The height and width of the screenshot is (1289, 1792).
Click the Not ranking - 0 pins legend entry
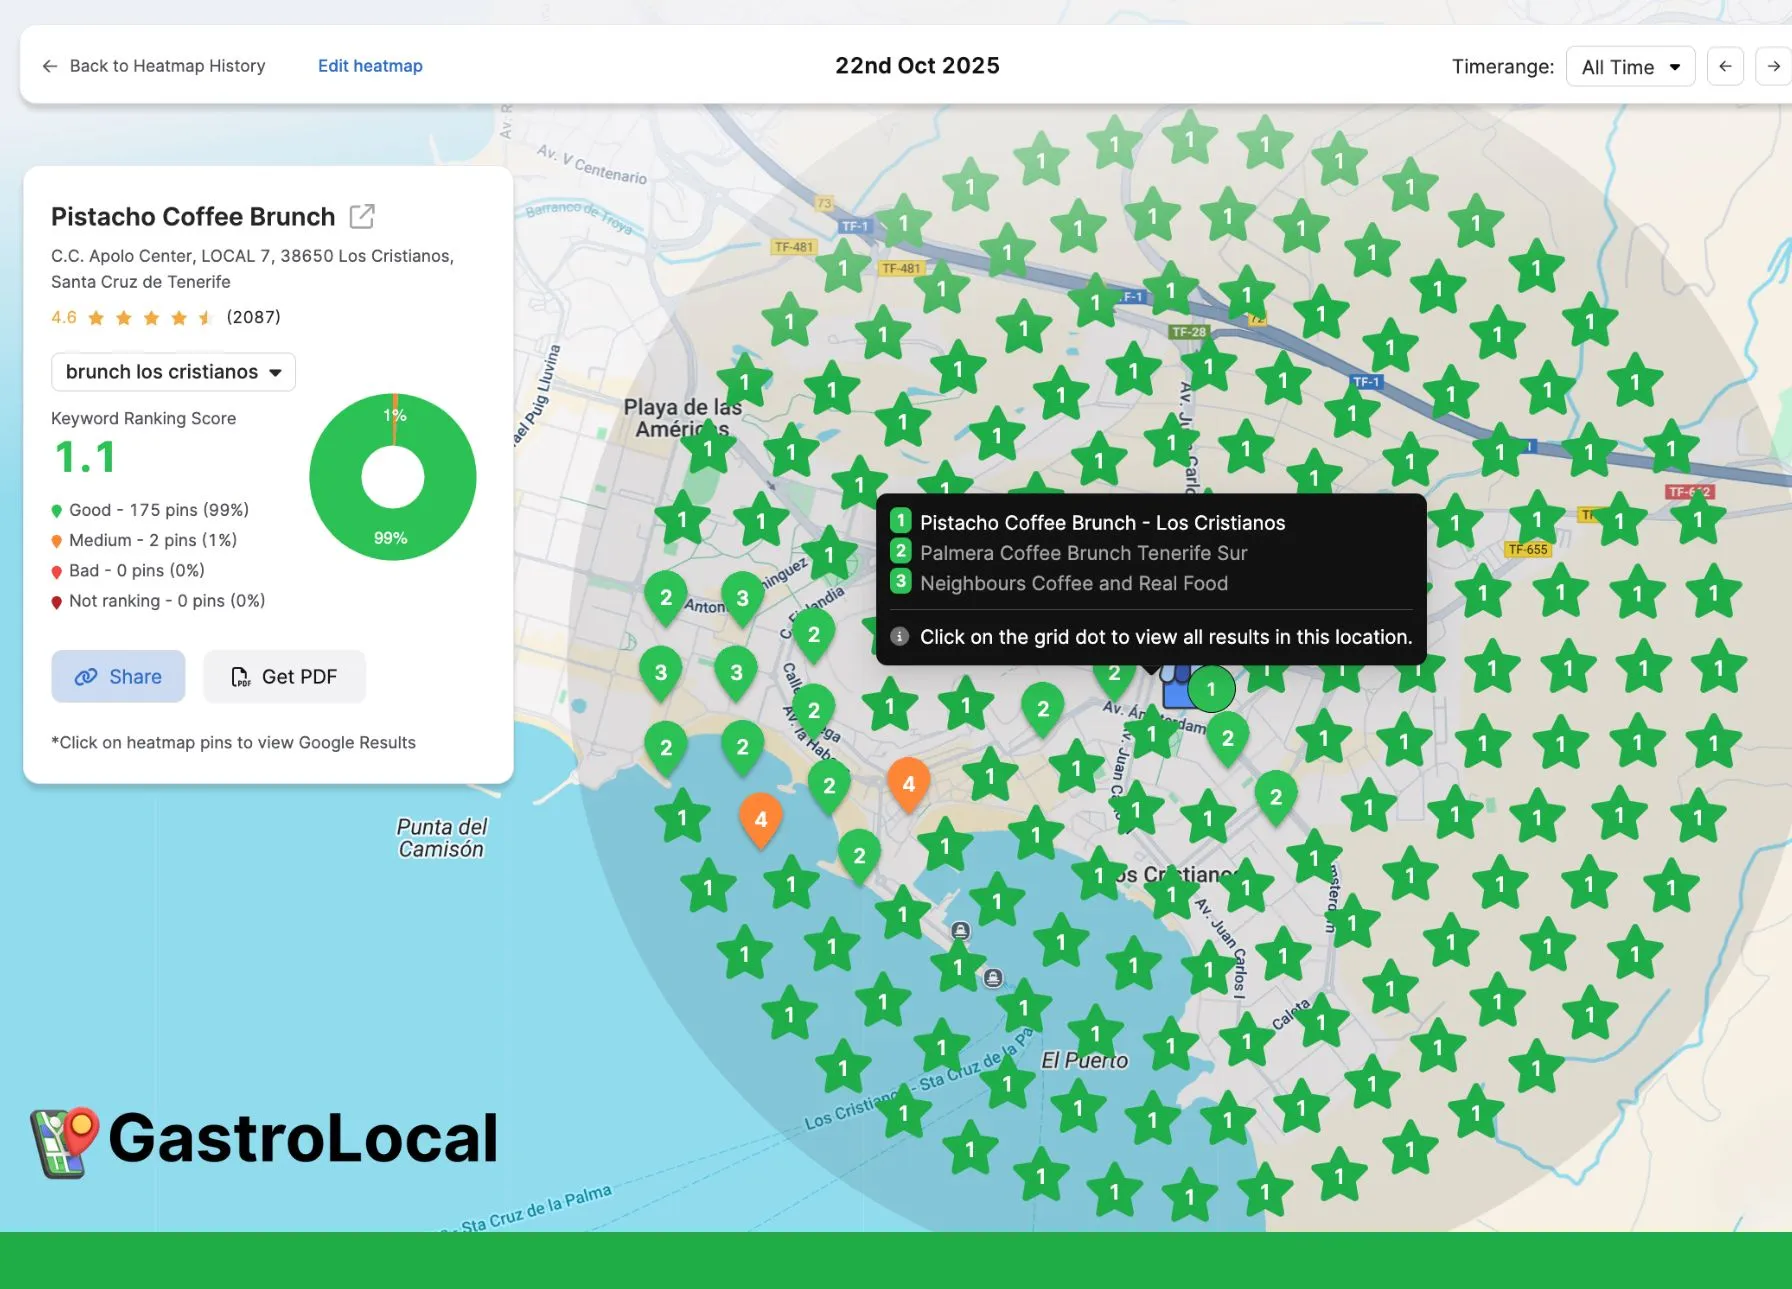click(158, 601)
